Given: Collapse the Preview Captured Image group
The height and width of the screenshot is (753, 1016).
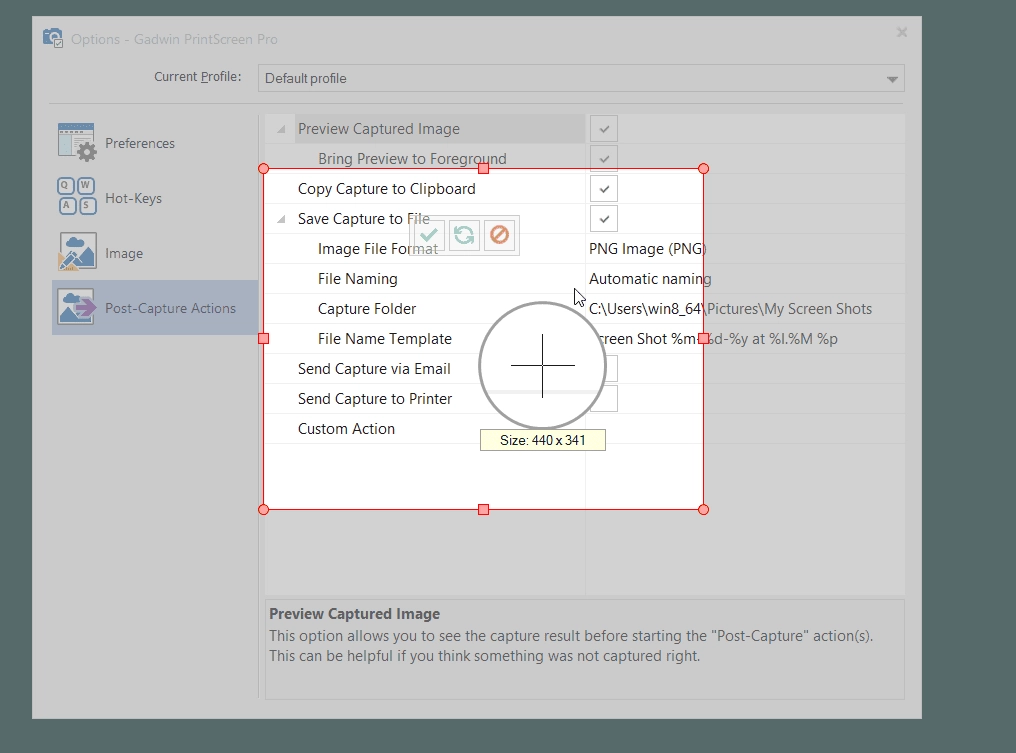Looking at the screenshot, I should point(281,130).
